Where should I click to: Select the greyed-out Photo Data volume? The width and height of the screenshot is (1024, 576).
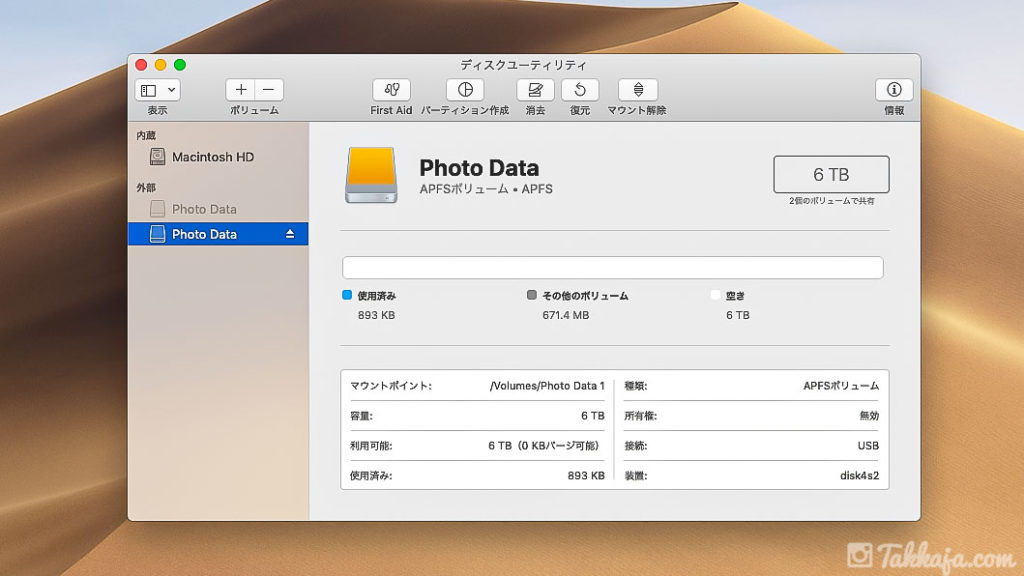(x=204, y=209)
